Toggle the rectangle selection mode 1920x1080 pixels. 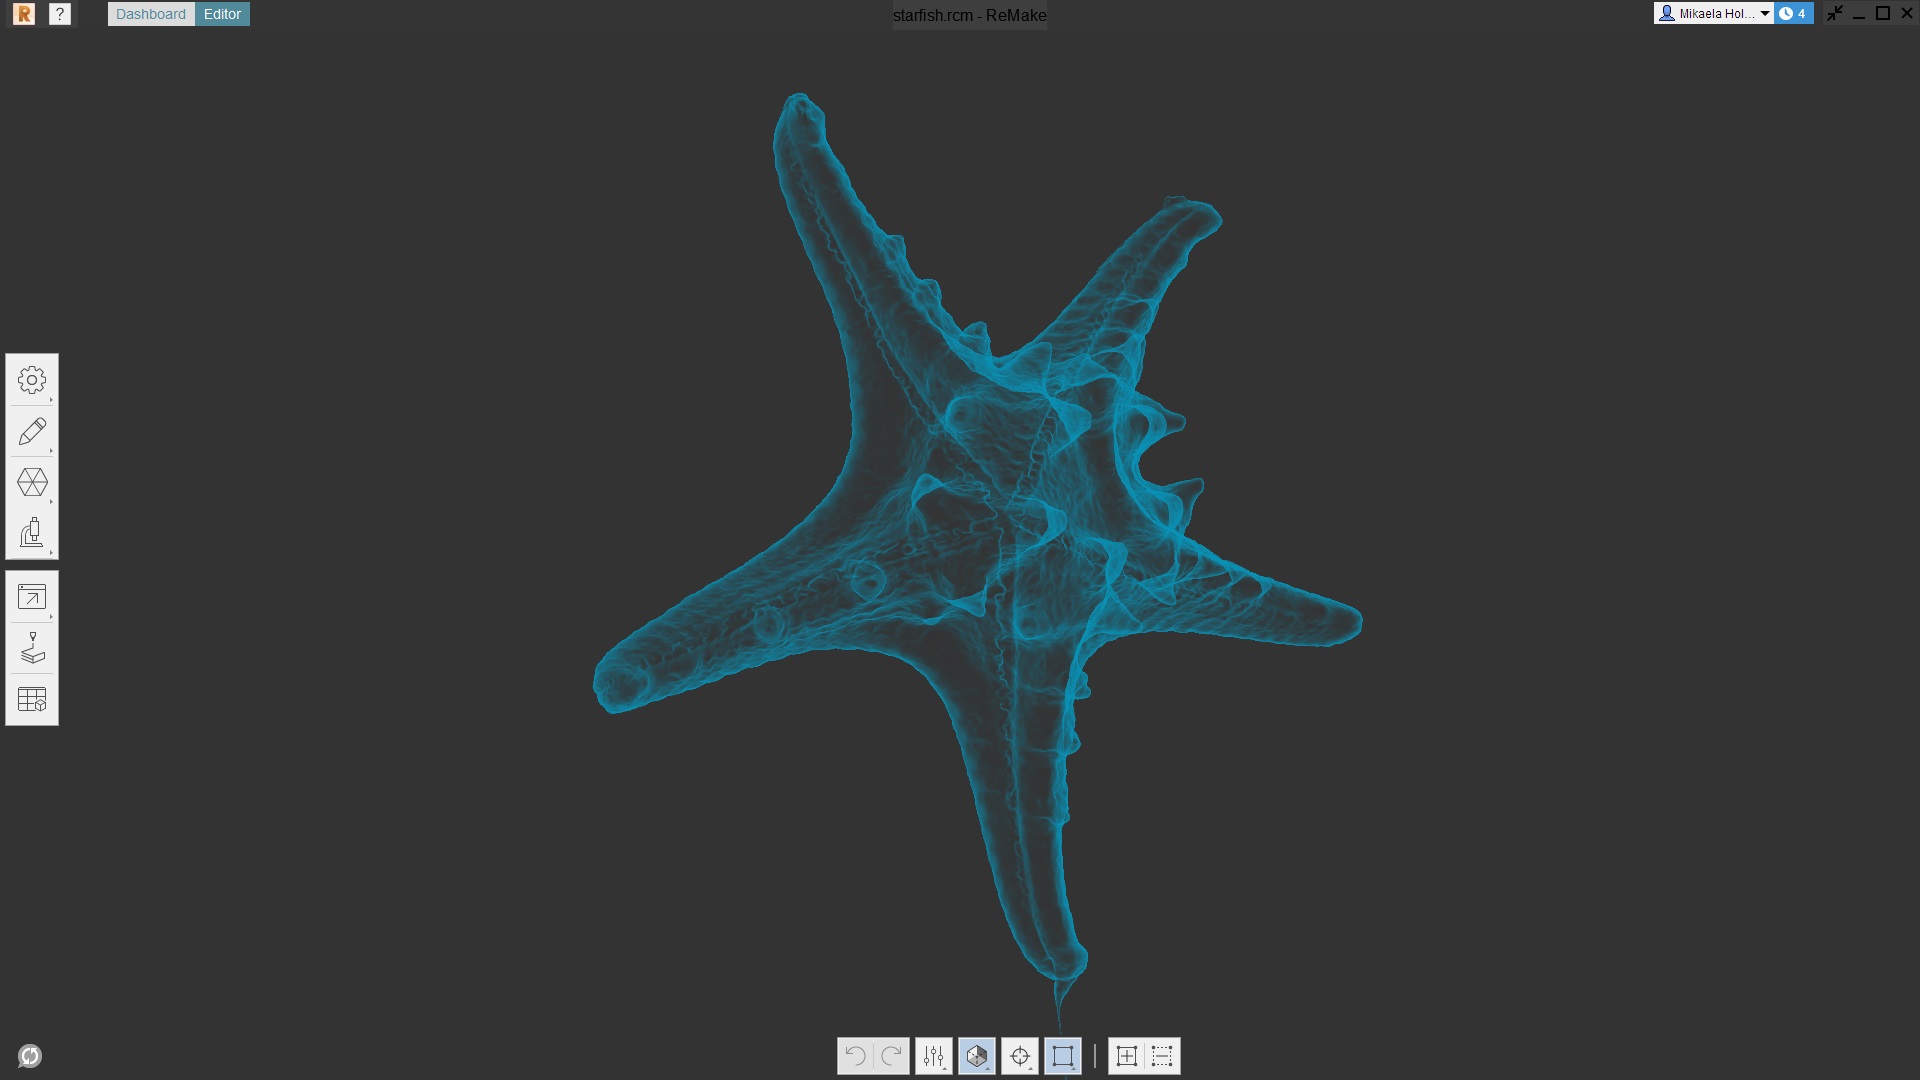(1063, 1055)
